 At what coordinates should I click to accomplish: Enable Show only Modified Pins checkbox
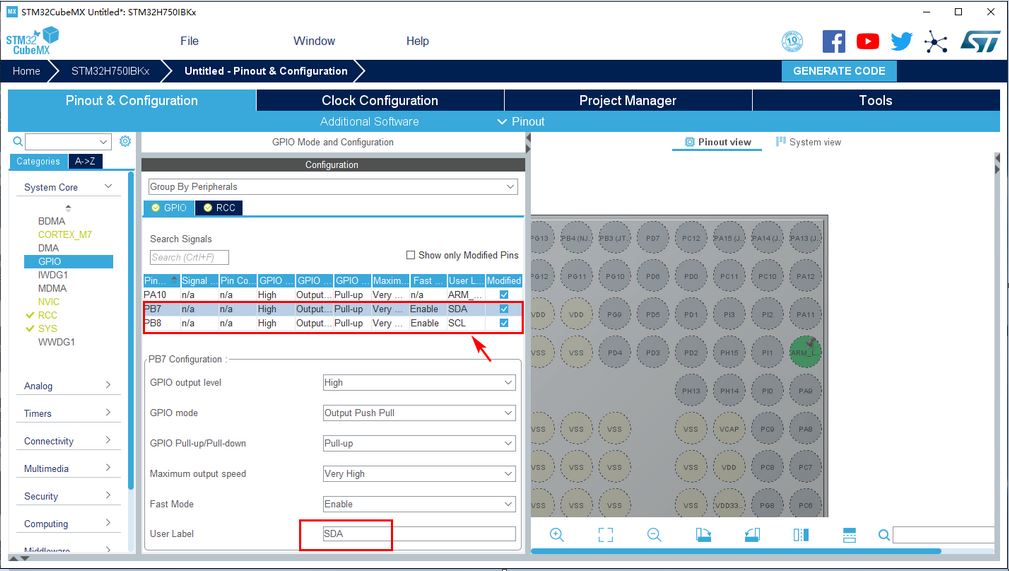tap(411, 255)
